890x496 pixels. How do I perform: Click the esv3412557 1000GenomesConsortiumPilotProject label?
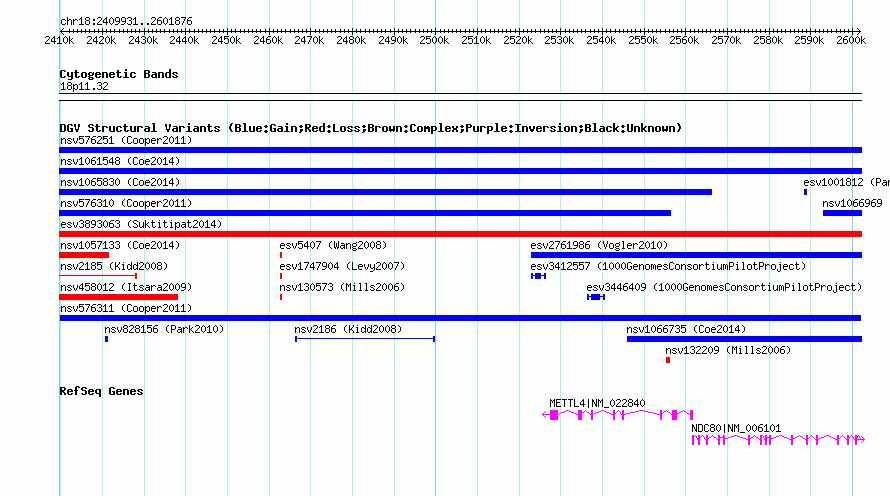point(668,266)
